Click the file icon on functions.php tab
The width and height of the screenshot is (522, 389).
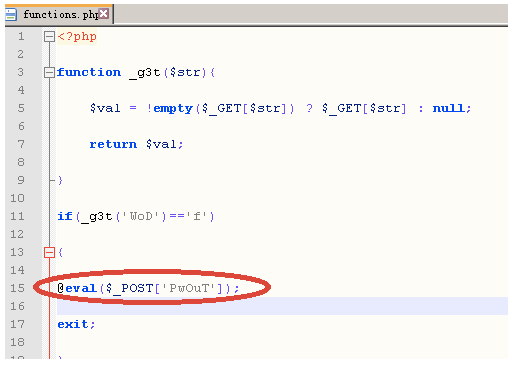click(x=11, y=14)
